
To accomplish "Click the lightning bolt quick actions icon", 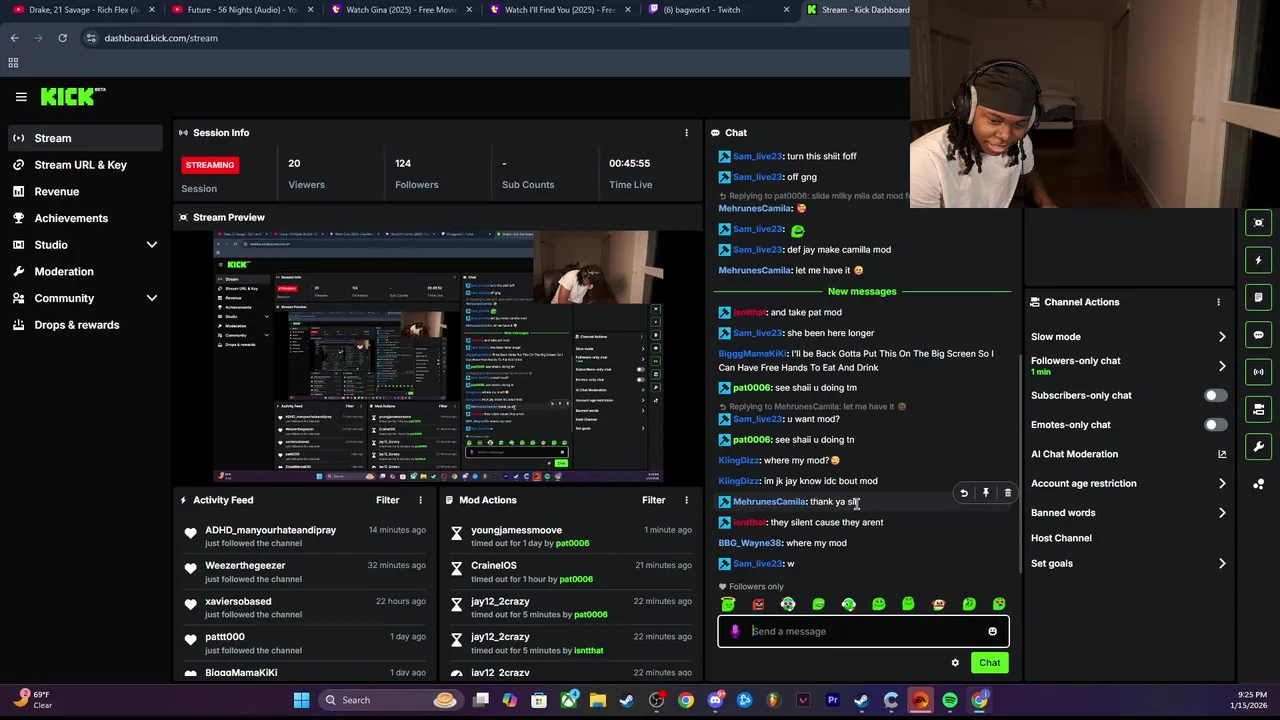I will [1259, 260].
